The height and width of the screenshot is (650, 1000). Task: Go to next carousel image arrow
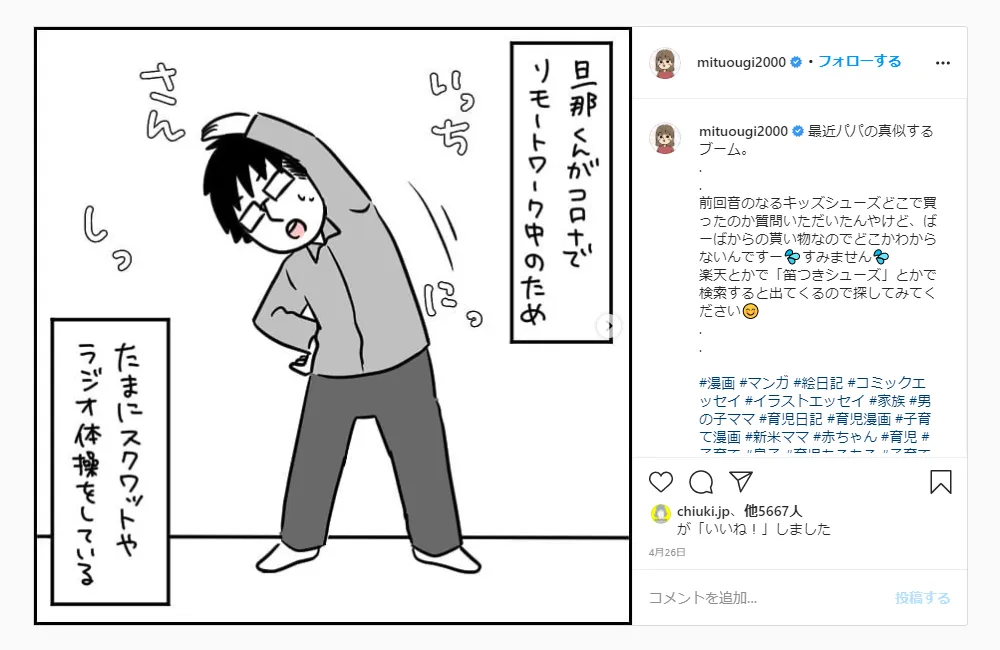coord(608,326)
